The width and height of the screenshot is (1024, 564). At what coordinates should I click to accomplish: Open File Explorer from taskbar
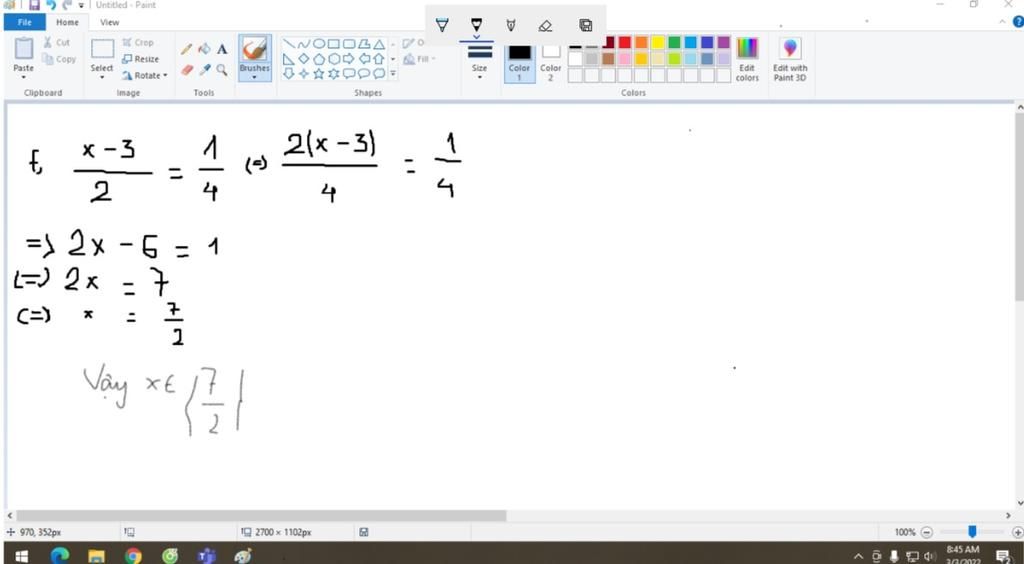coord(96,556)
